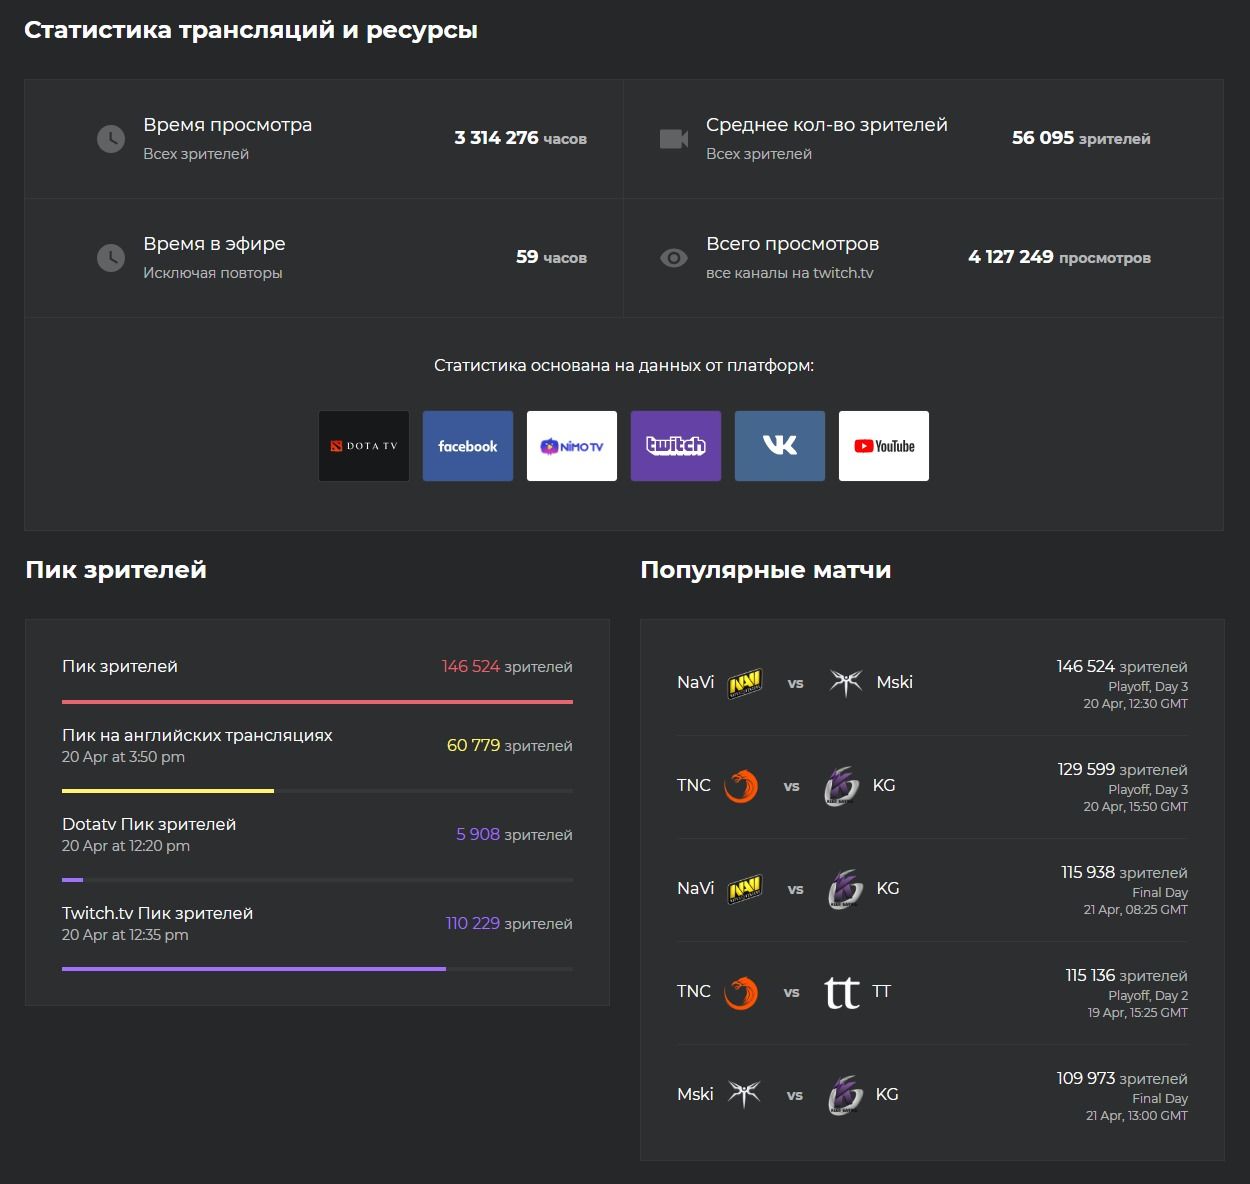
Task: Click the 115 136 зрителей match count
Action: (1127, 976)
